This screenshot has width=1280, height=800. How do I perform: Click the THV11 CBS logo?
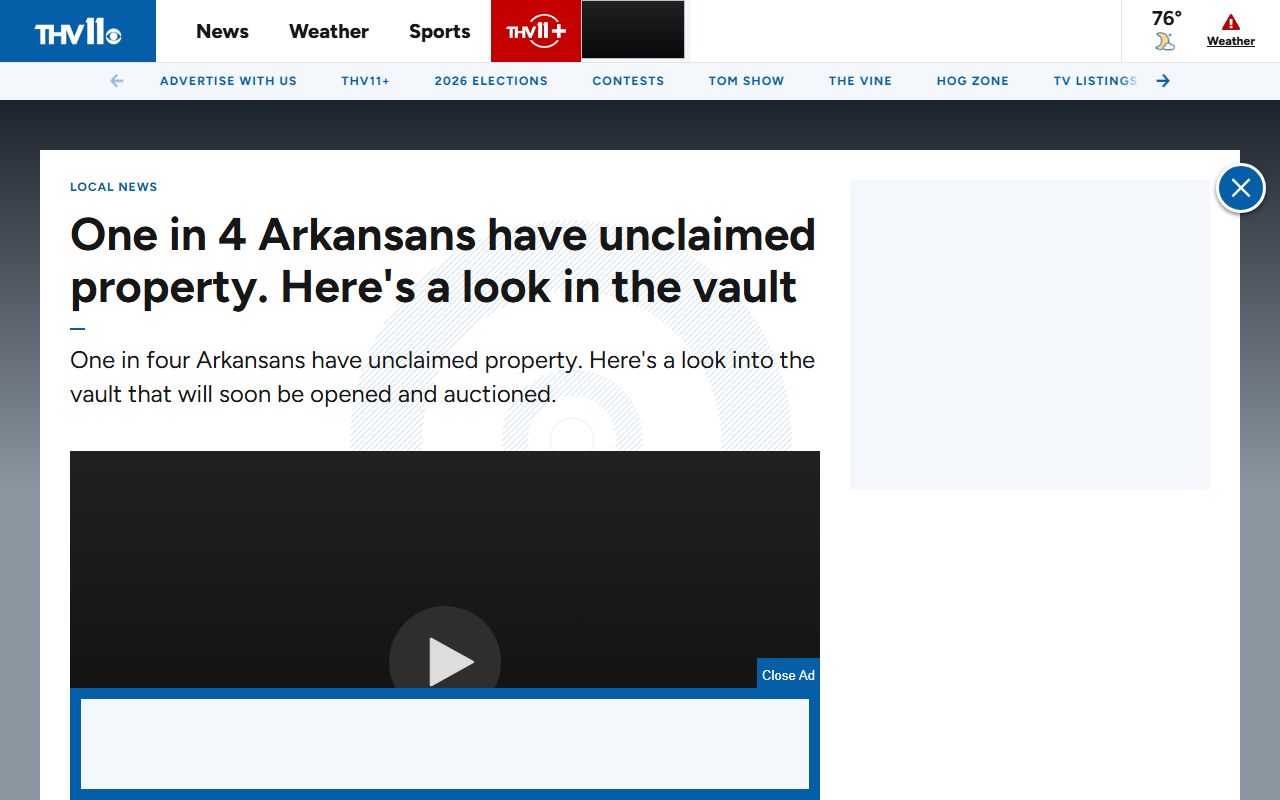pos(78,32)
